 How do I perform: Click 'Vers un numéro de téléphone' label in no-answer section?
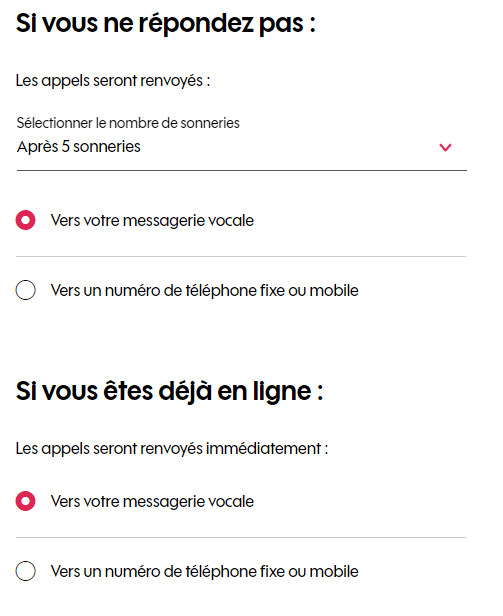point(204,290)
